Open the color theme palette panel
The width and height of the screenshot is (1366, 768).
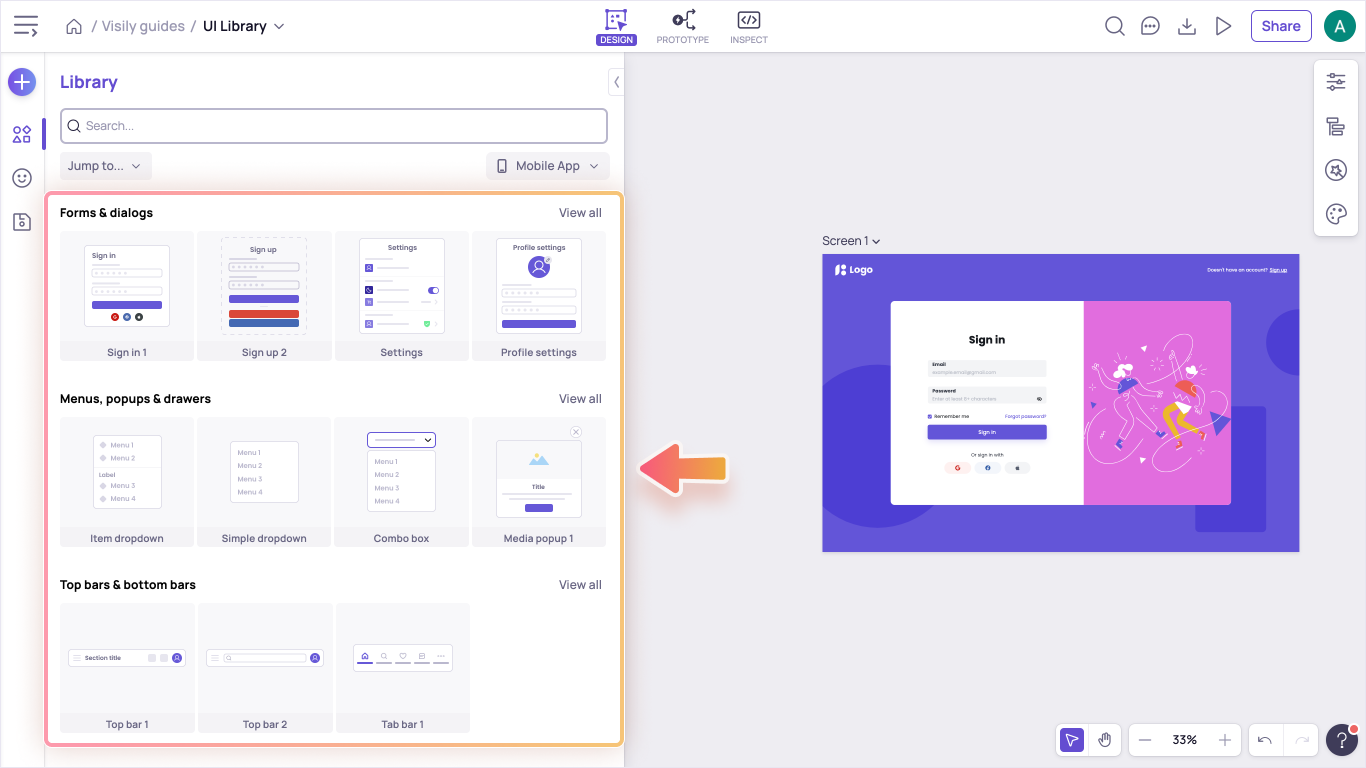pos(1336,213)
